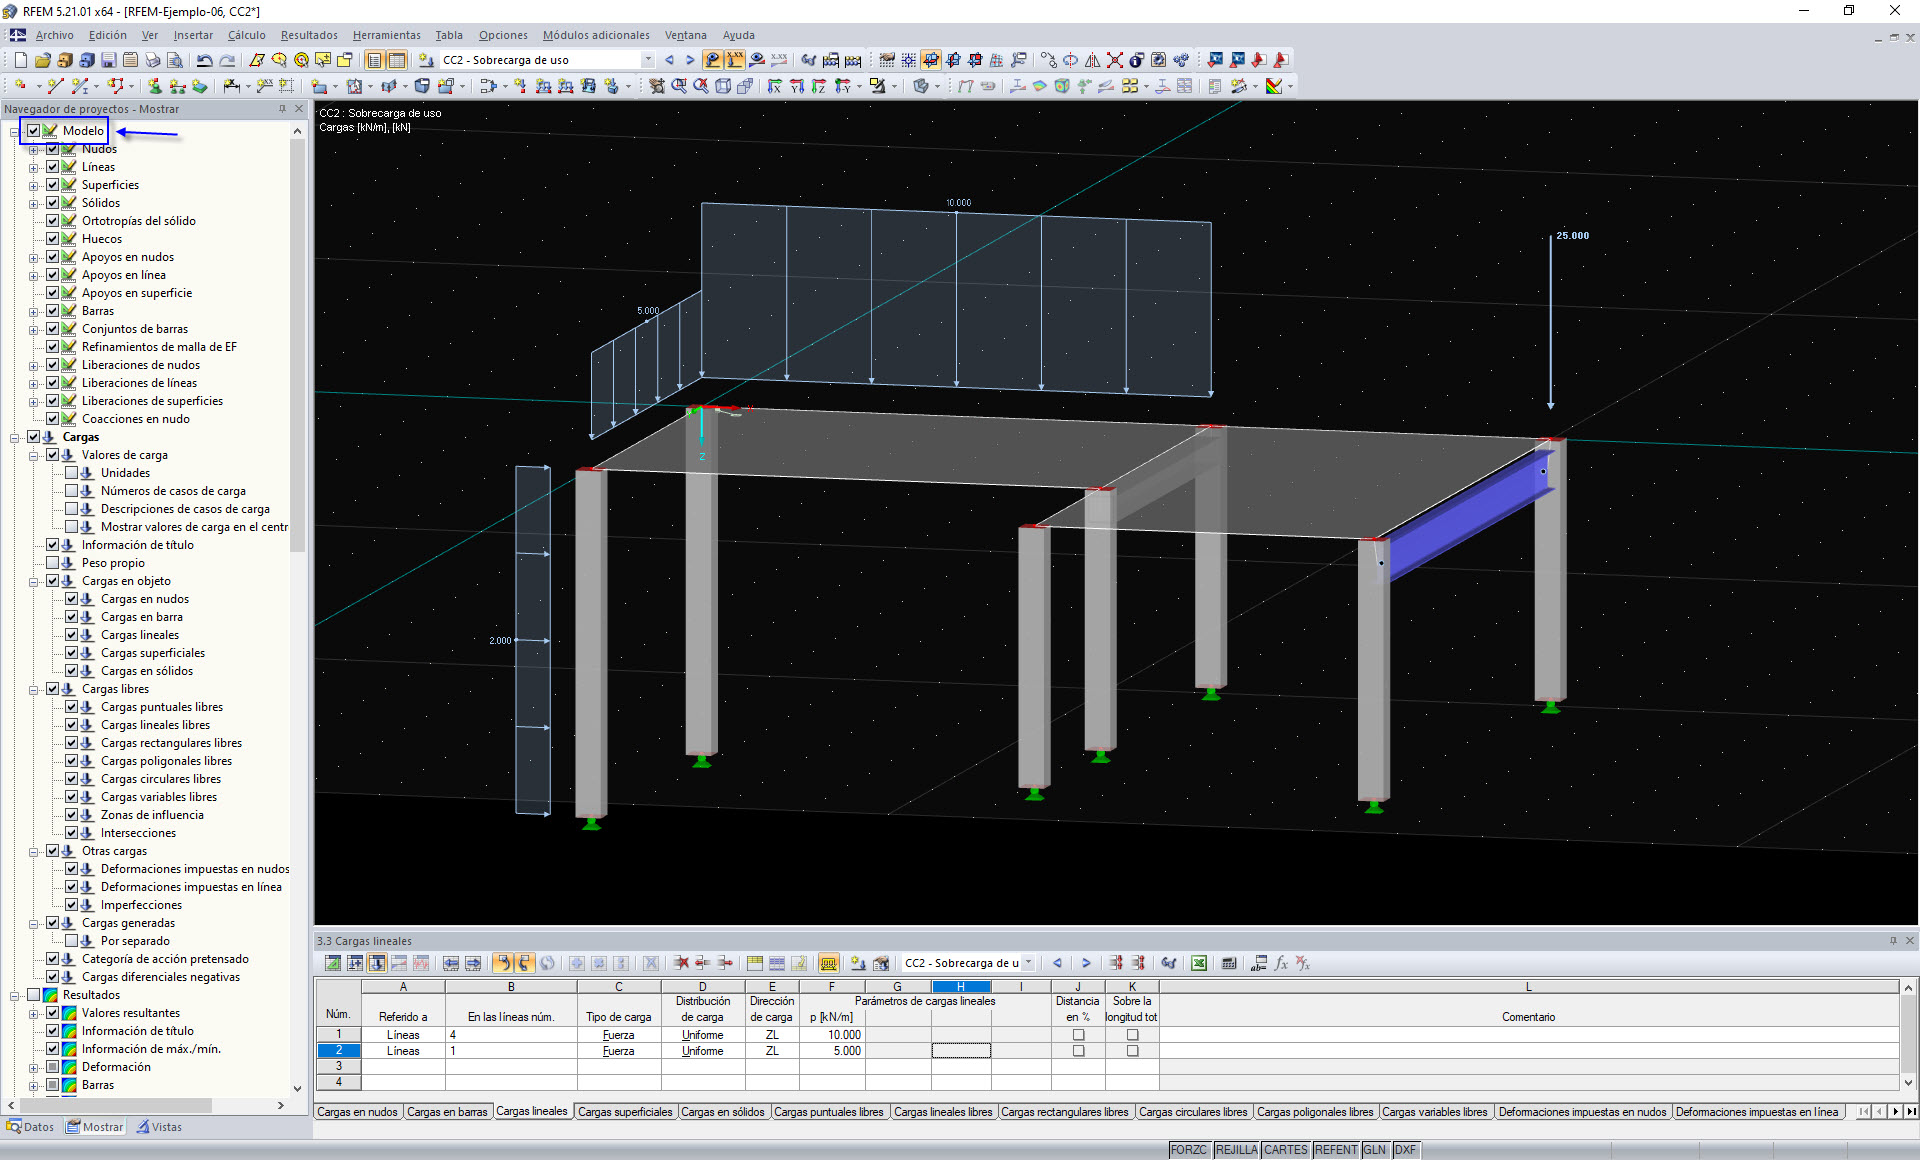Click the Print icon in toolbar
The height and width of the screenshot is (1160, 1920).
pyautogui.click(x=152, y=60)
